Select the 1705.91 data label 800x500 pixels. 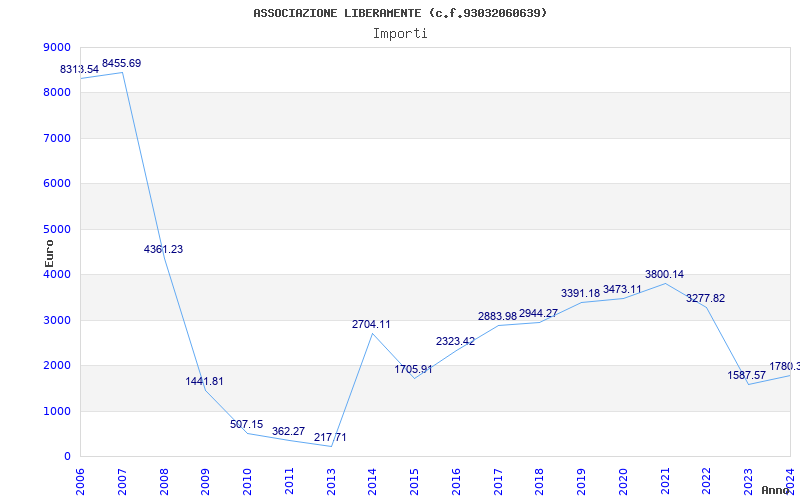413,369
